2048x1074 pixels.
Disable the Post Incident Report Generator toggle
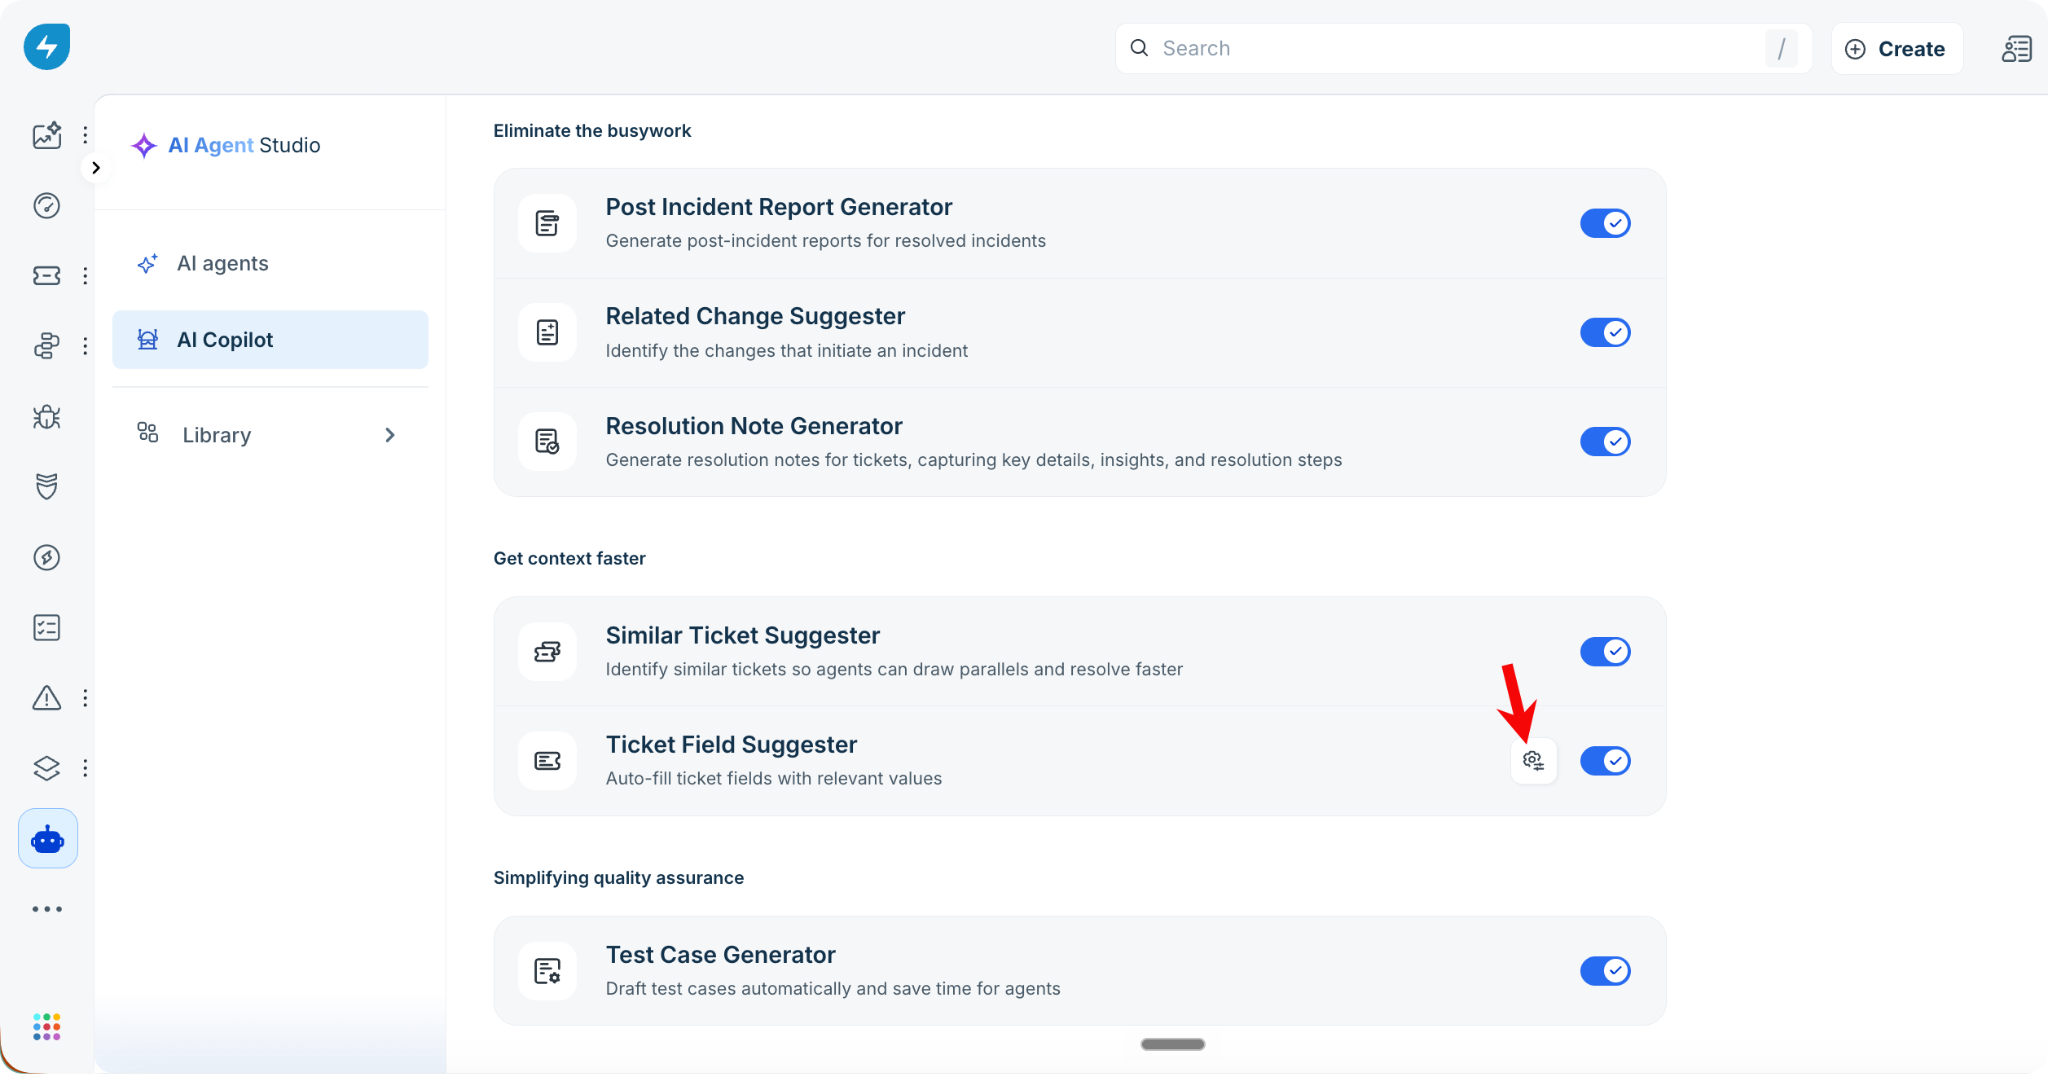1605,223
